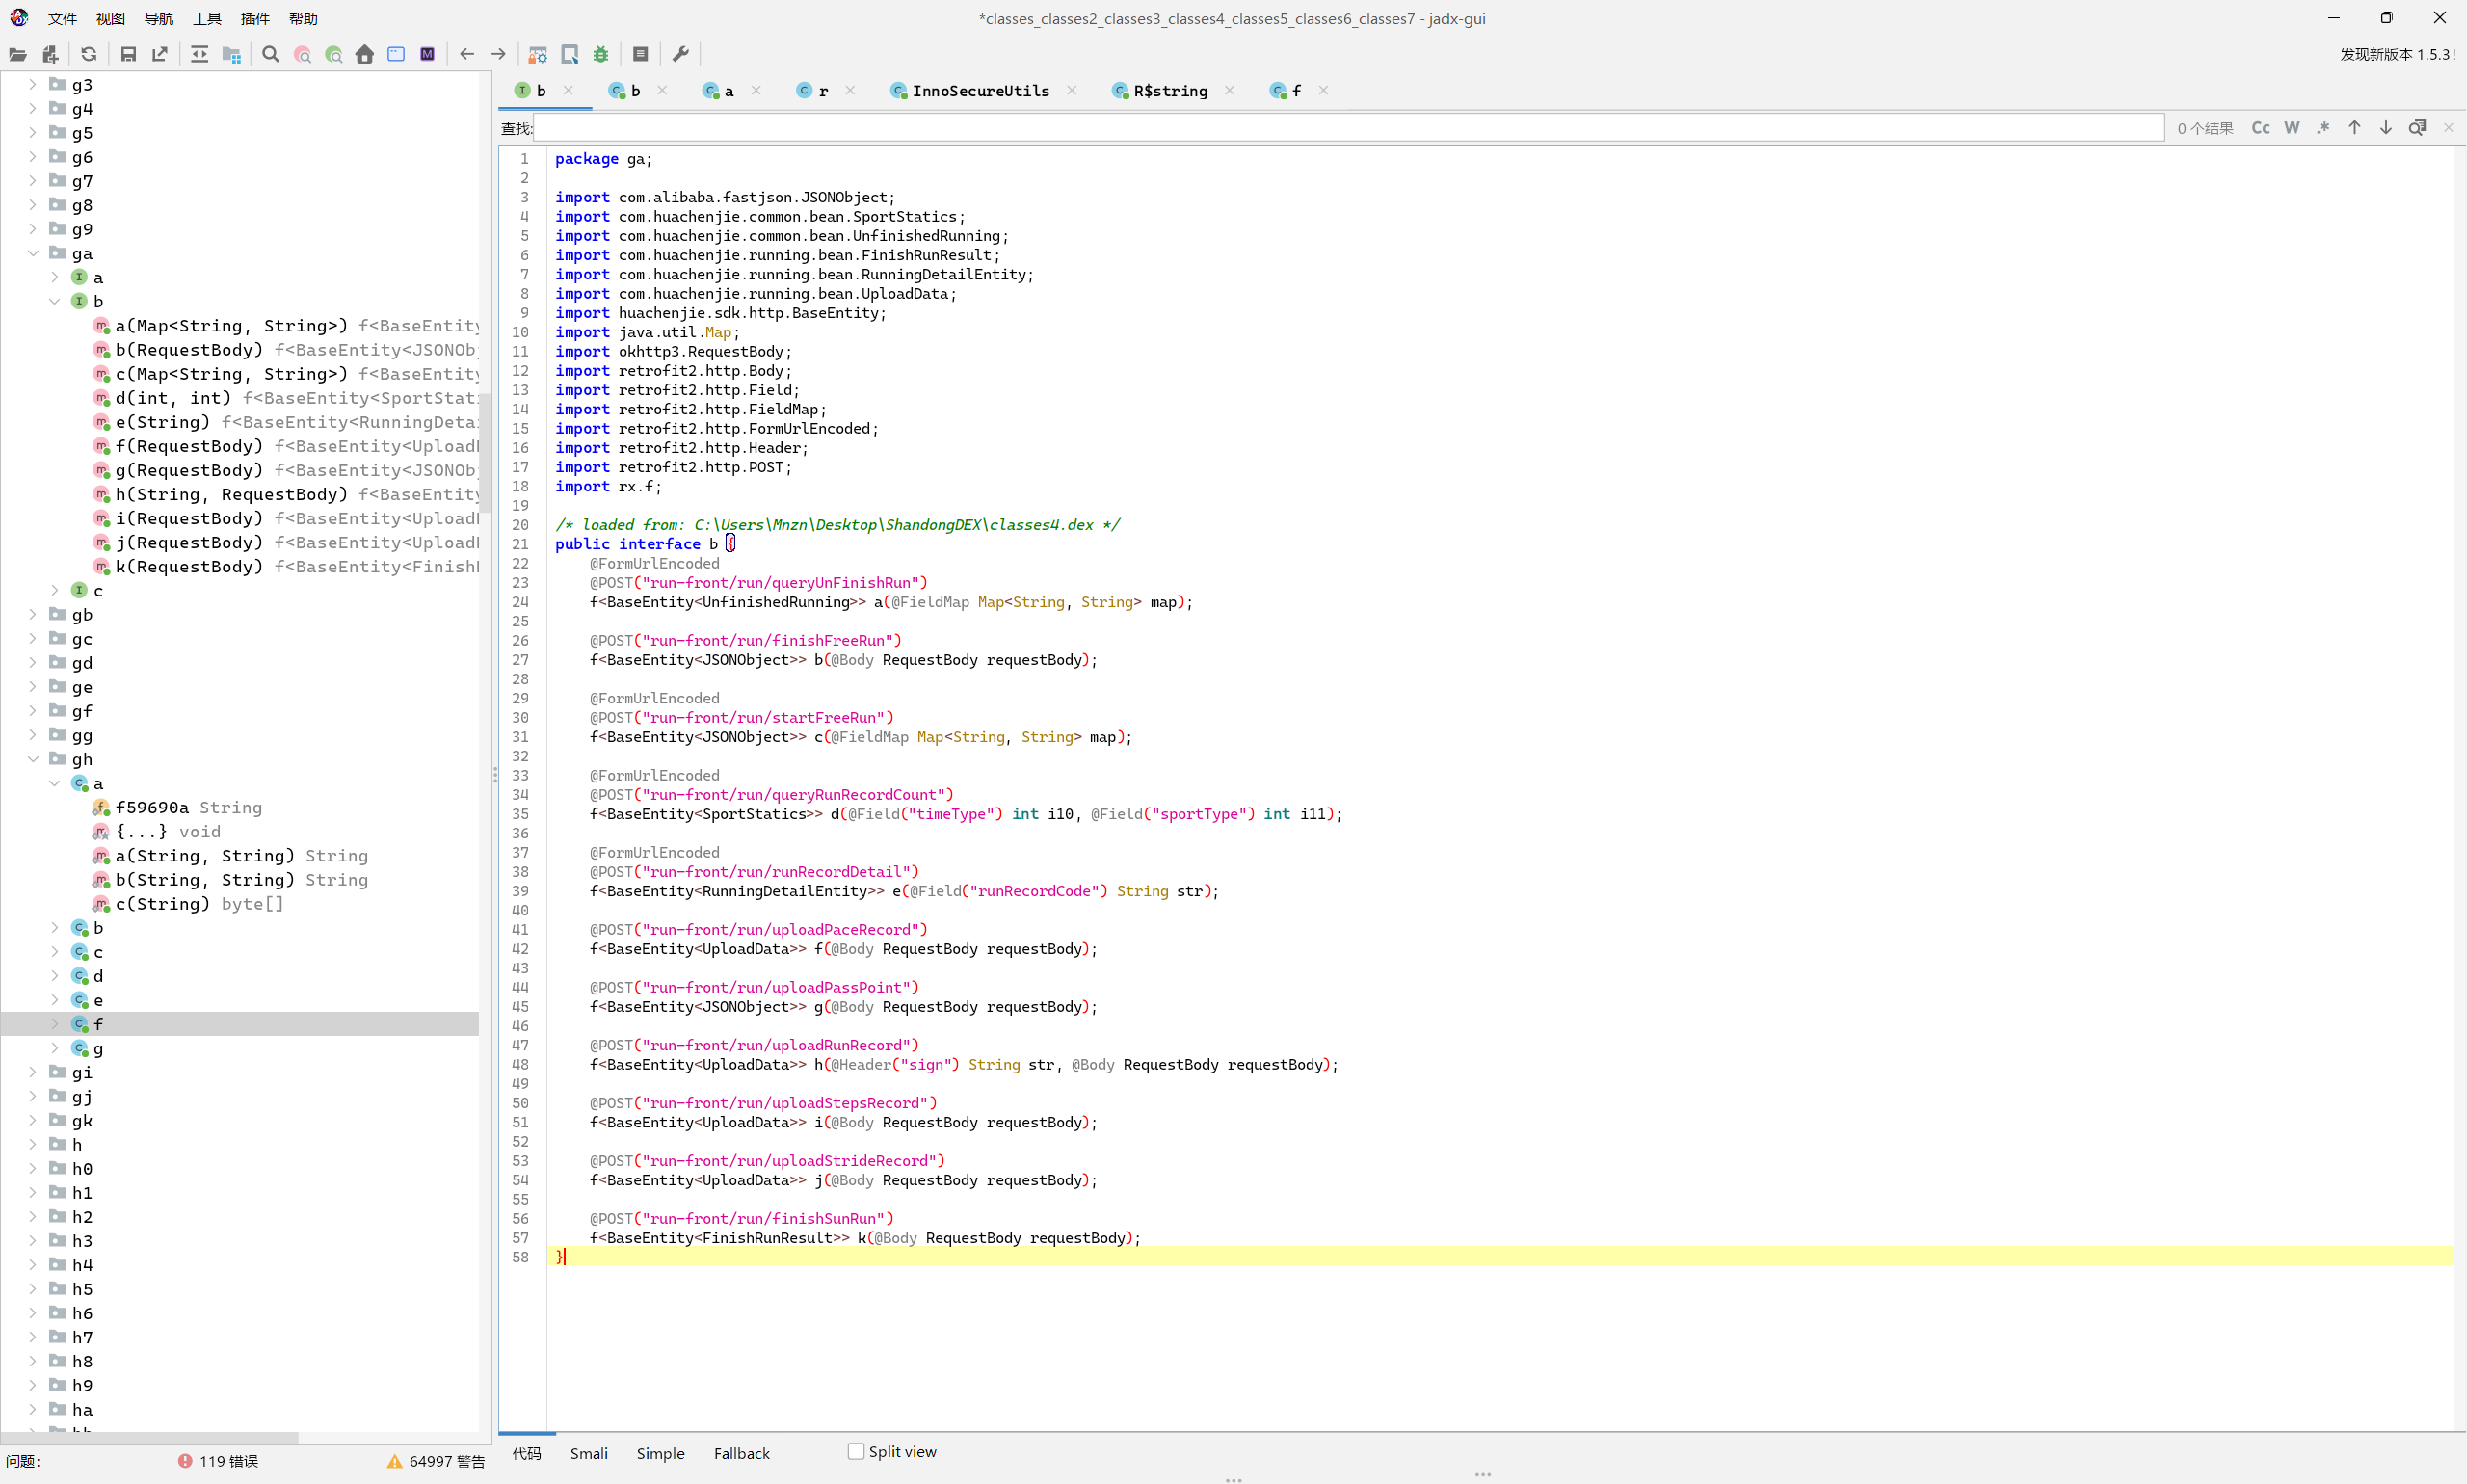The width and height of the screenshot is (2467, 1484).
Task: Toggle regex .* search option
Action: (2323, 127)
